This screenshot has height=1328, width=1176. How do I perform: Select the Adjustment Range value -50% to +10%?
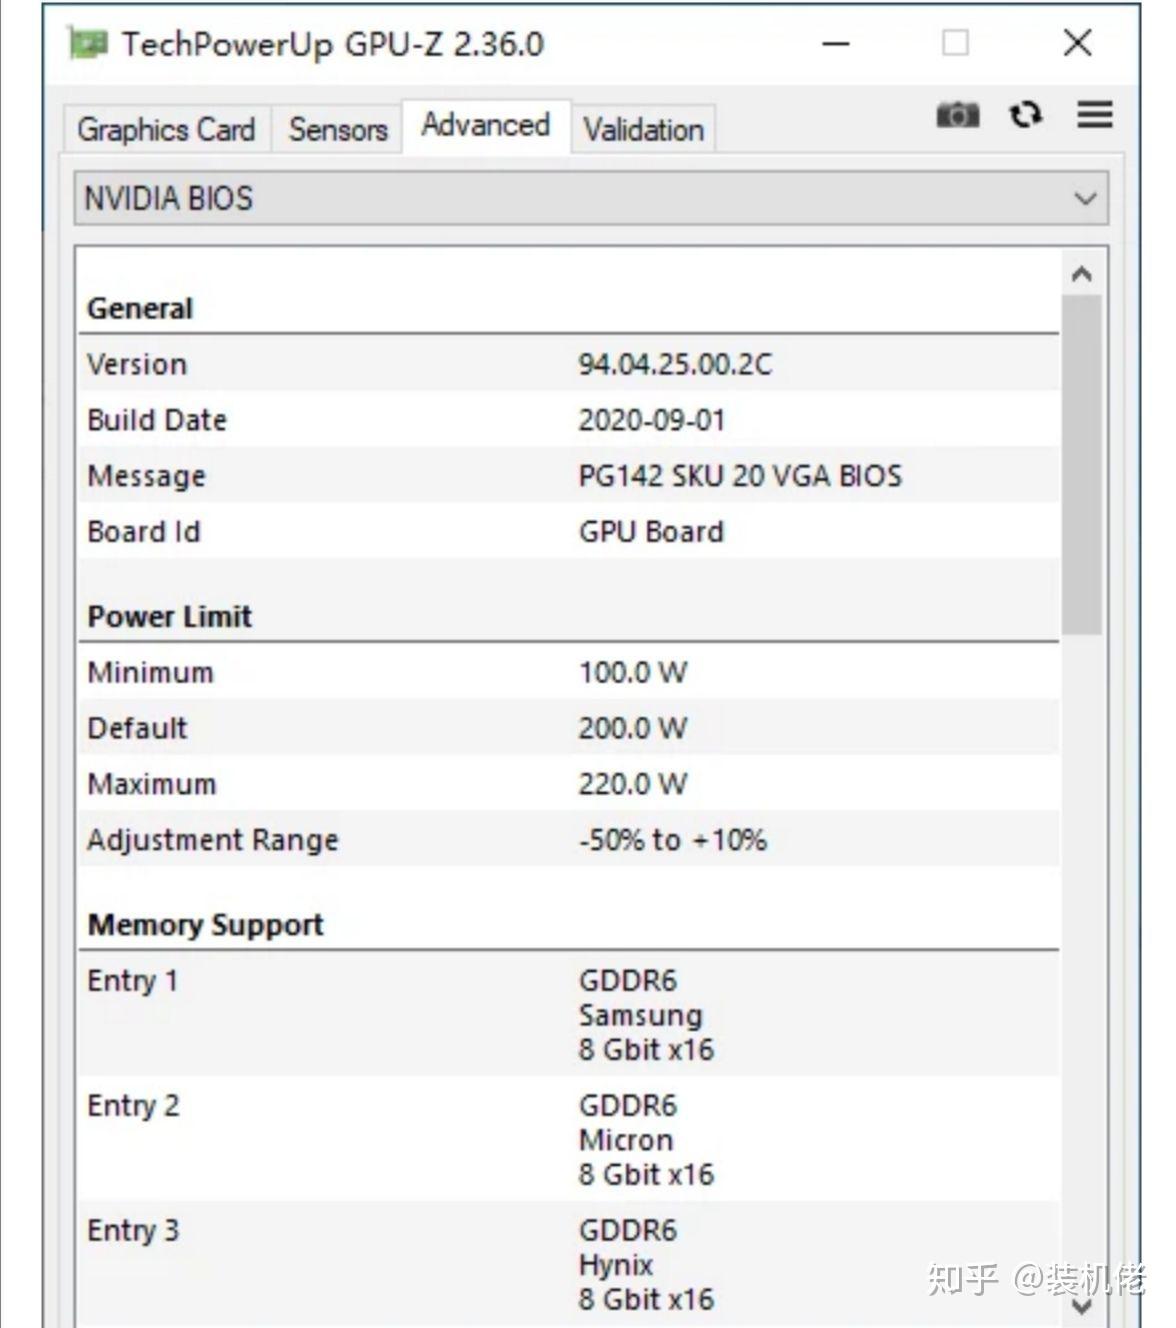coord(672,840)
